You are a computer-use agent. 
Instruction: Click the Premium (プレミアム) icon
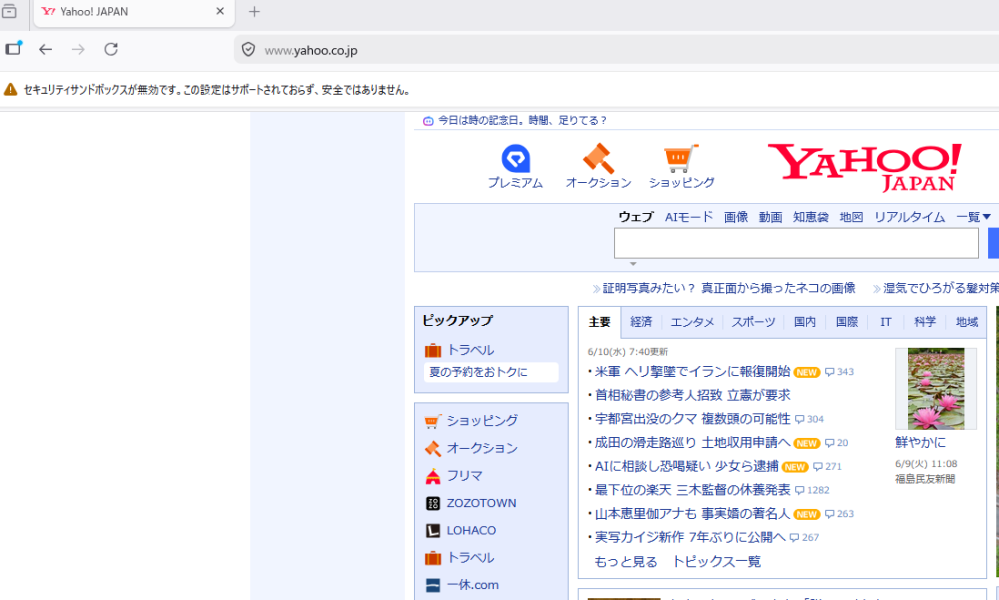point(515,159)
